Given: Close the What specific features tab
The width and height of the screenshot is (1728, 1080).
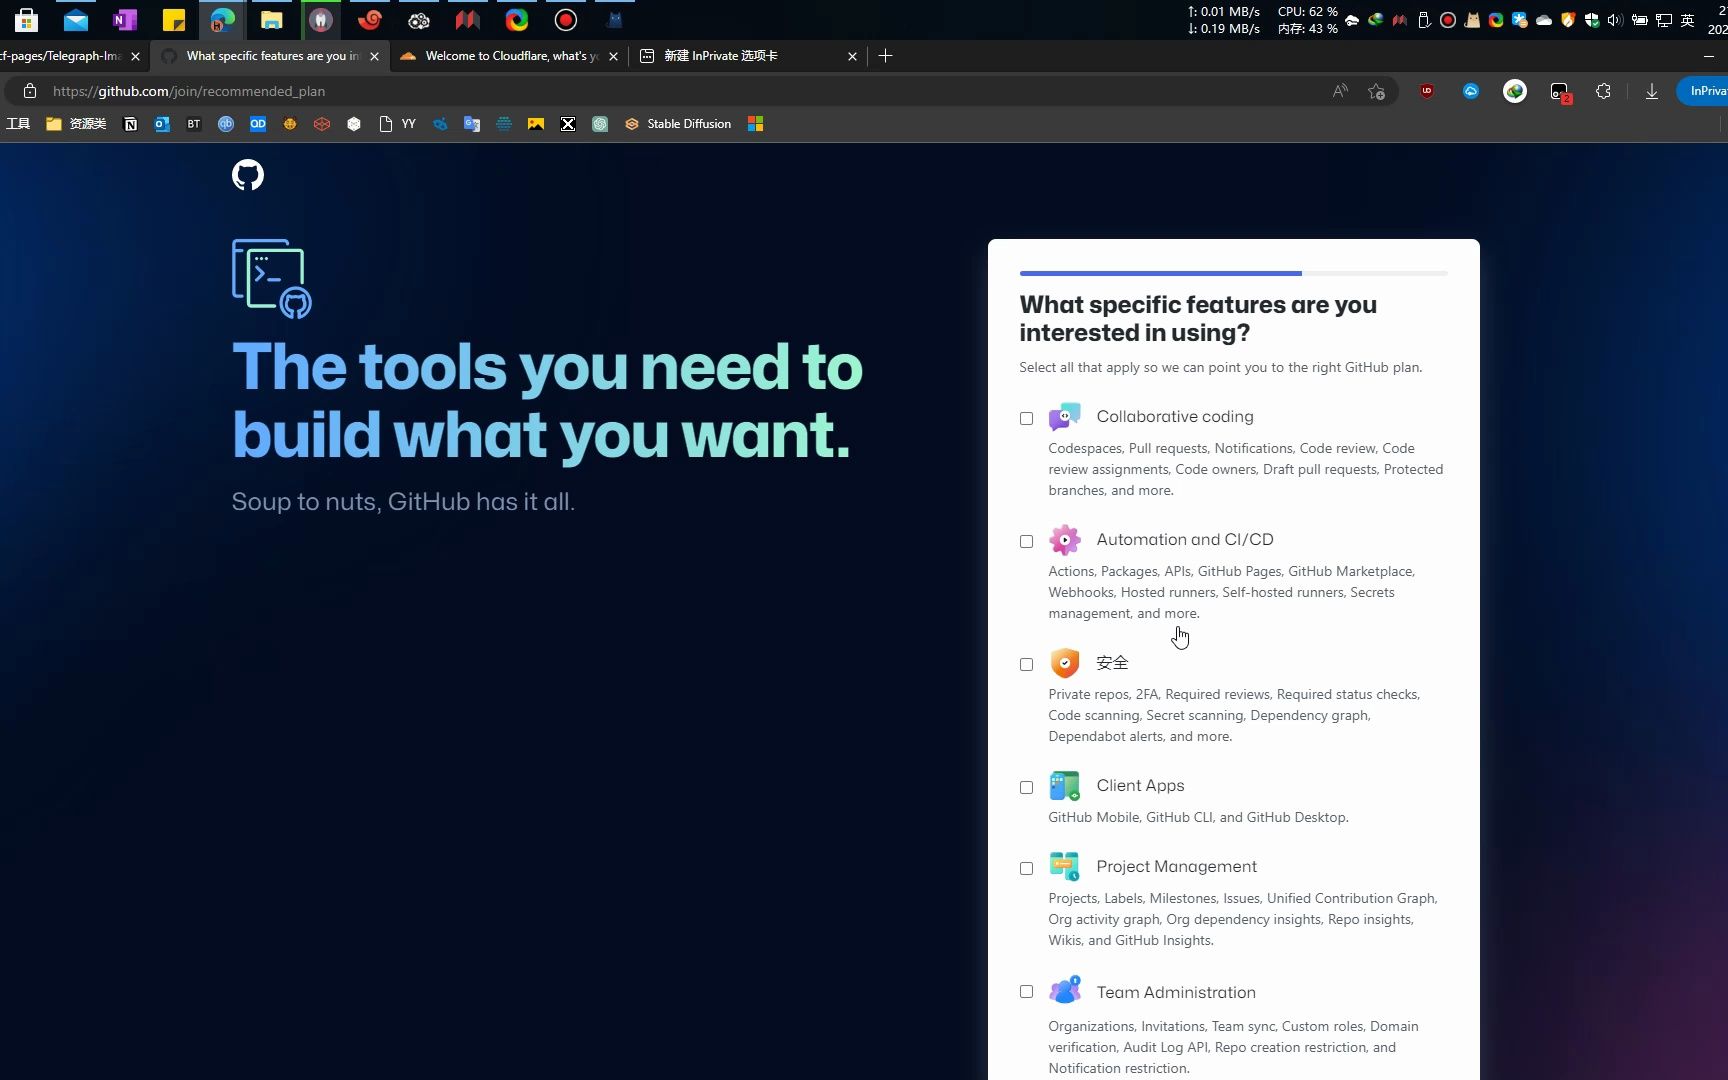Looking at the screenshot, I should (374, 56).
